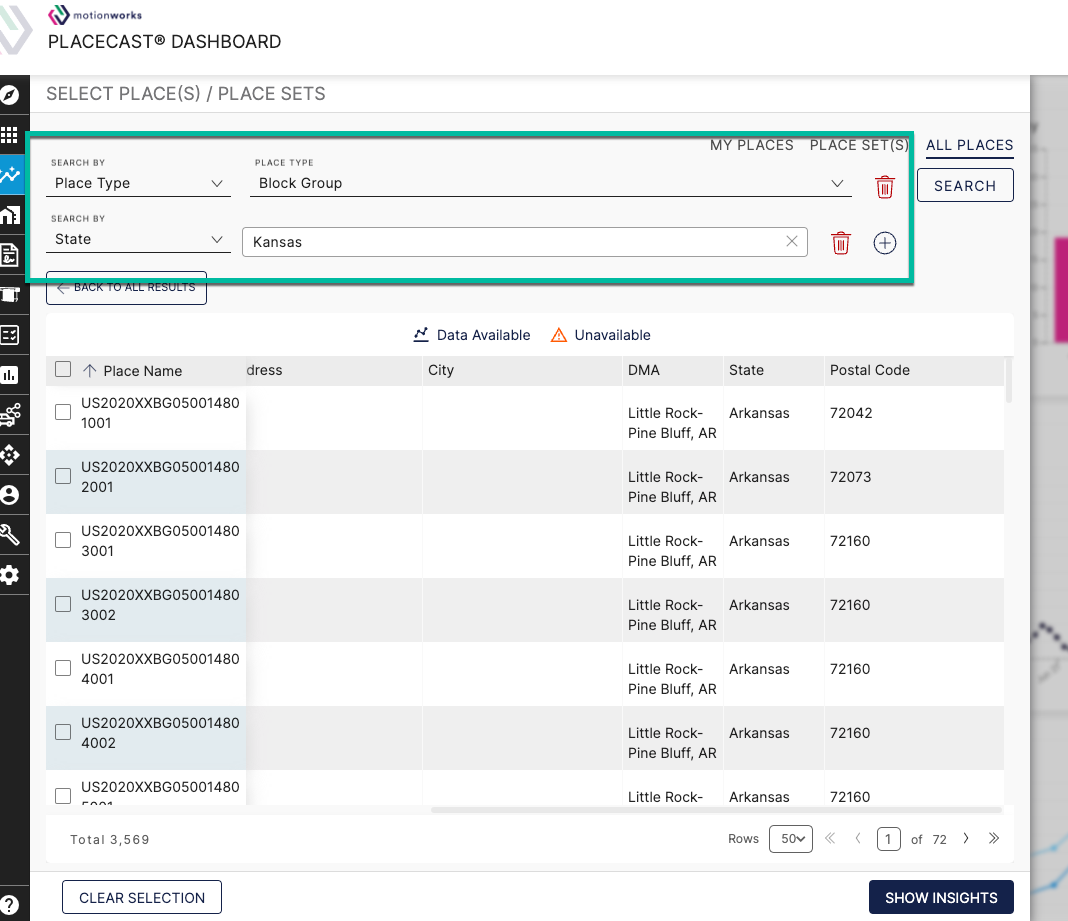Check the US2020XXBG050014804002 row
Image resolution: width=1068 pixels, height=921 pixels.
63,732
